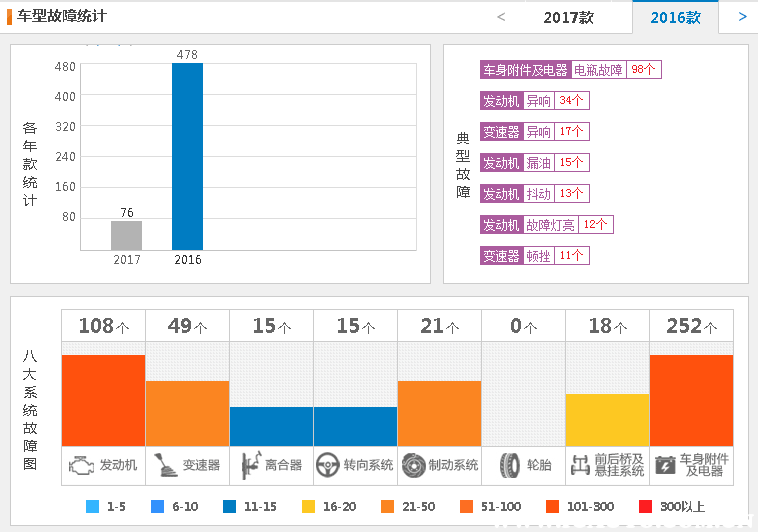The height and width of the screenshot is (532, 758).
Task: Click the gray 2017 bar in chart
Action: pos(126,235)
